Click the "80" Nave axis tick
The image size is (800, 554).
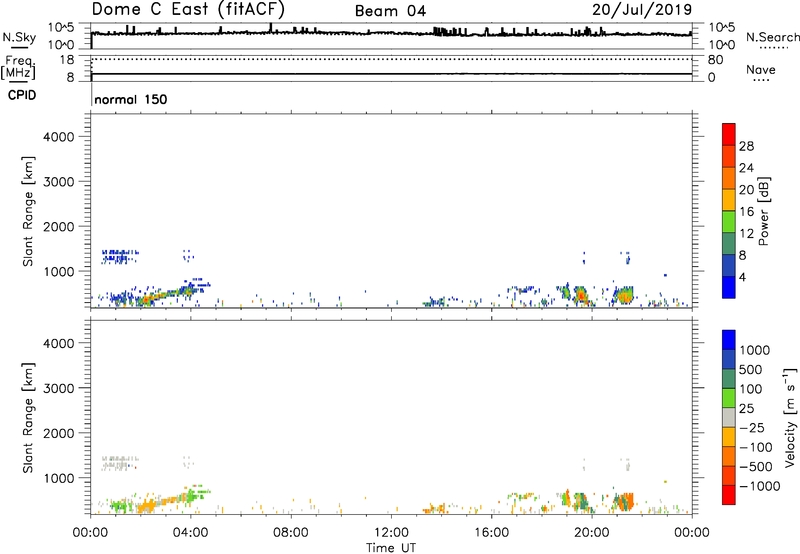coord(715,60)
